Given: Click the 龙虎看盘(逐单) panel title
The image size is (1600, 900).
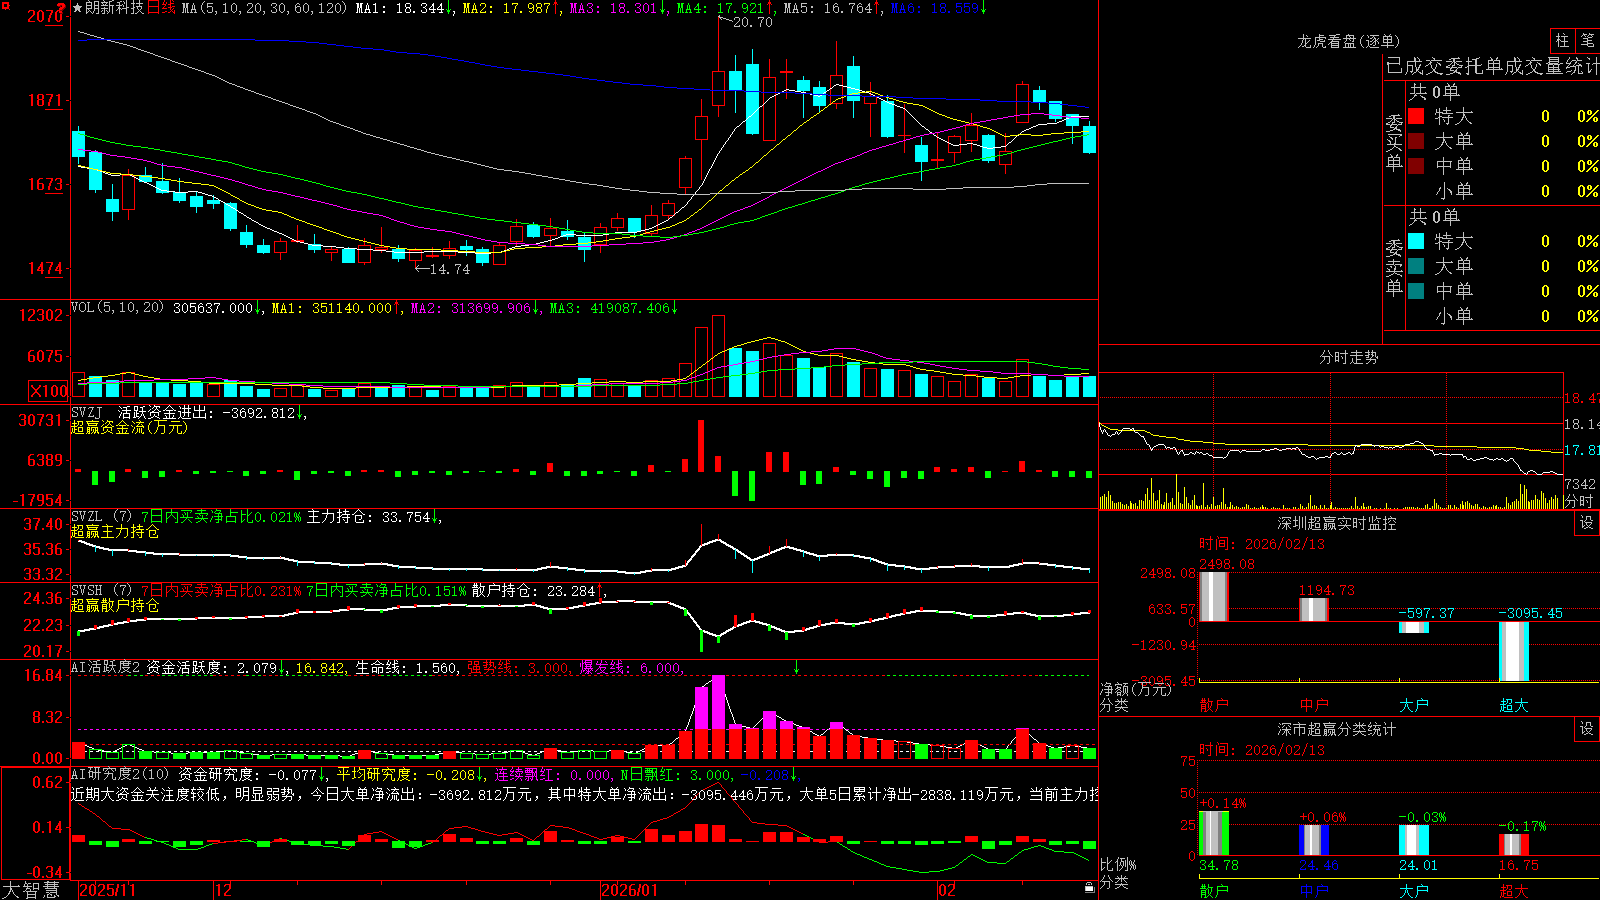Looking at the screenshot, I should [x=1349, y=41].
